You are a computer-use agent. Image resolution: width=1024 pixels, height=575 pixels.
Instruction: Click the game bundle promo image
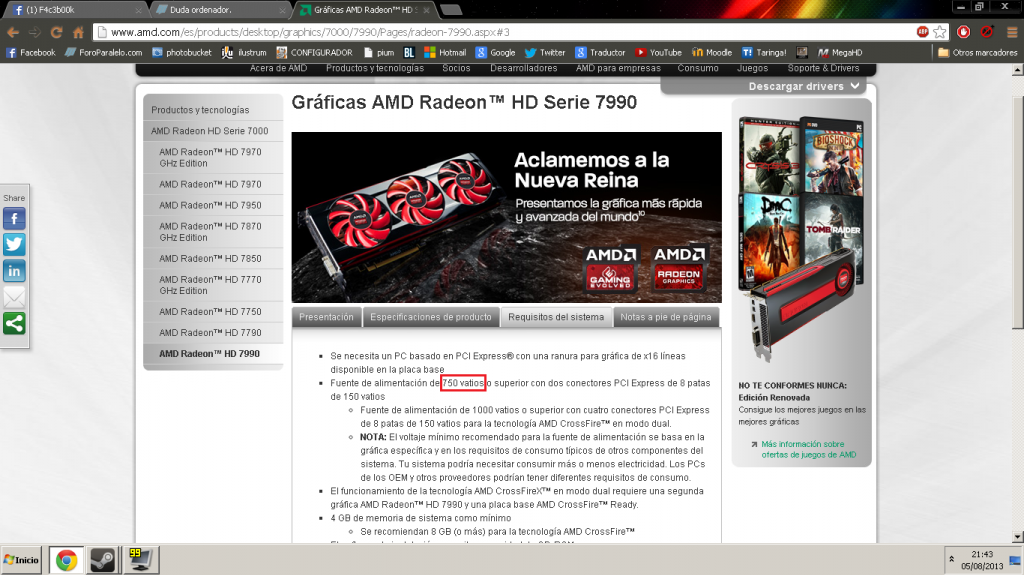pos(801,238)
